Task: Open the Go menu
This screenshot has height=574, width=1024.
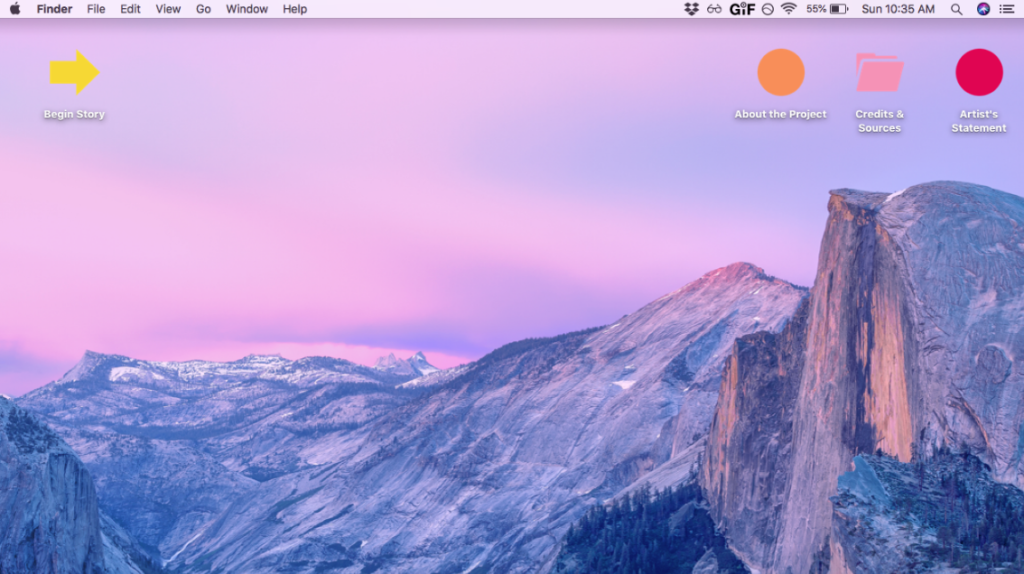Action: [x=203, y=9]
